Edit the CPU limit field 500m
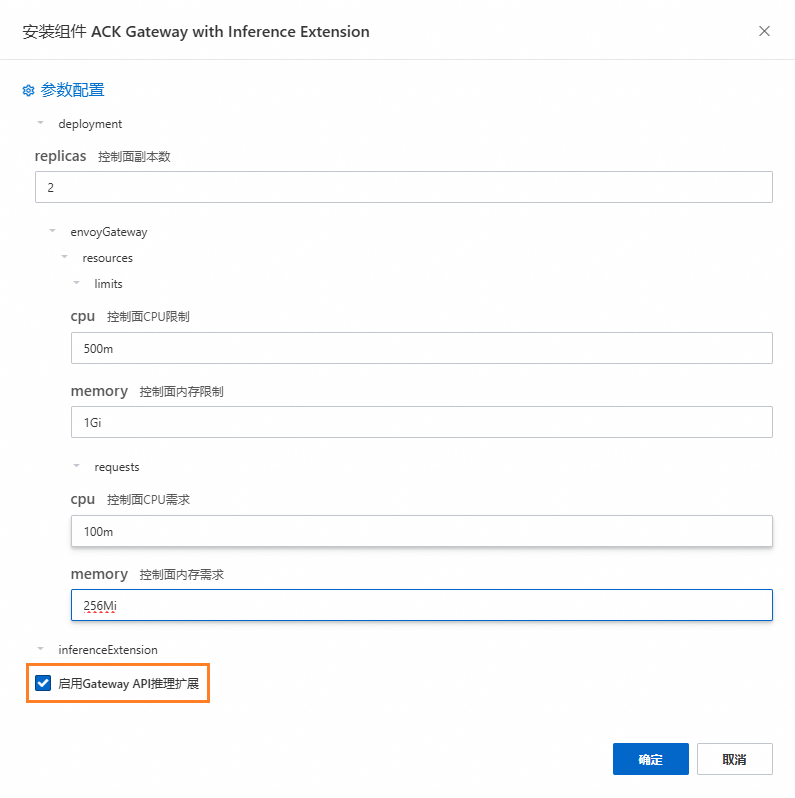 point(421,348)
